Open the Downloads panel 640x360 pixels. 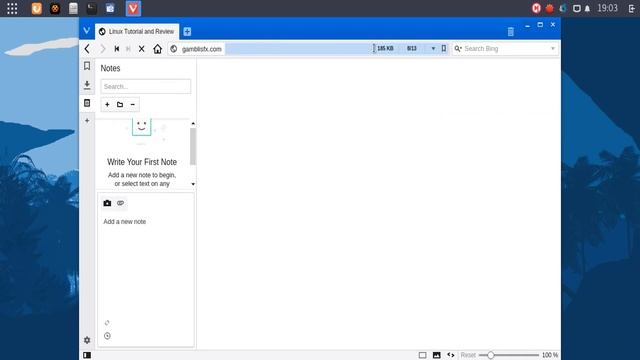tap(87, 85)
